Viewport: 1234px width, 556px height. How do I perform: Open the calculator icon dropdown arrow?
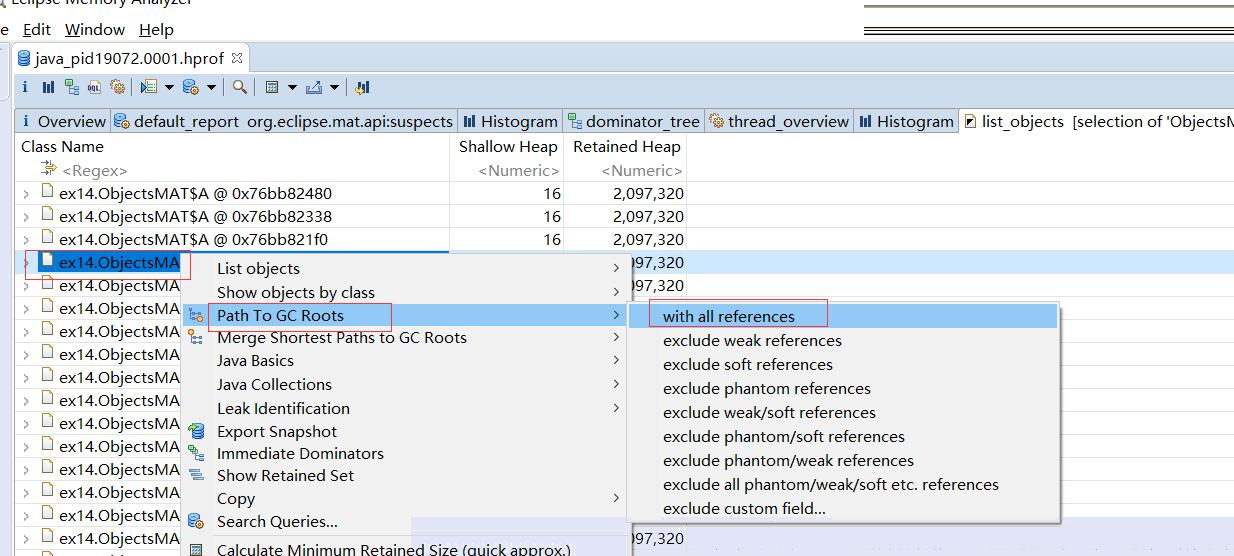[x=292, y=87]
